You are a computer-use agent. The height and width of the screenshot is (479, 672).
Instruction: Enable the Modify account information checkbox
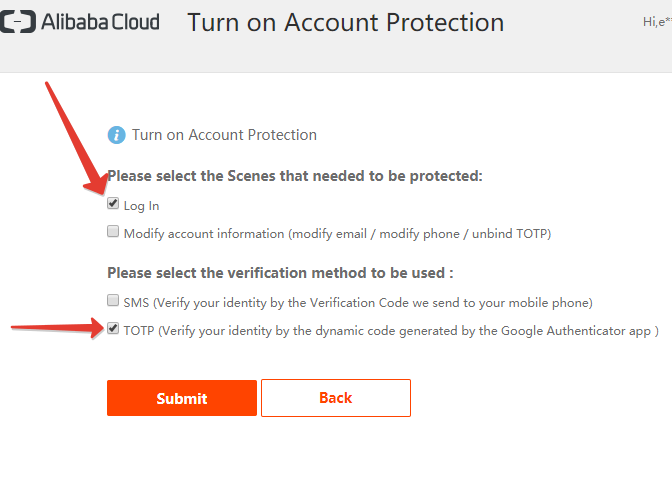[x=113, y=232]
